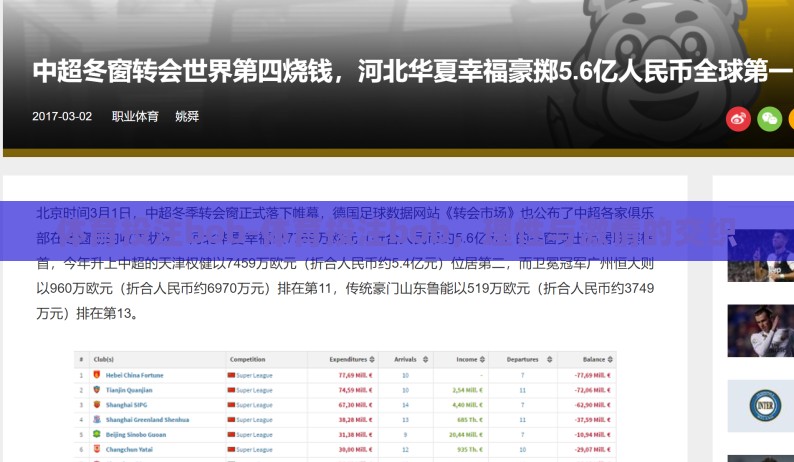Click Super League in the Shanghai Greenland Shenhua row
Image resolution: width=794 pixels, height=462 pixels.
(254, 420)
